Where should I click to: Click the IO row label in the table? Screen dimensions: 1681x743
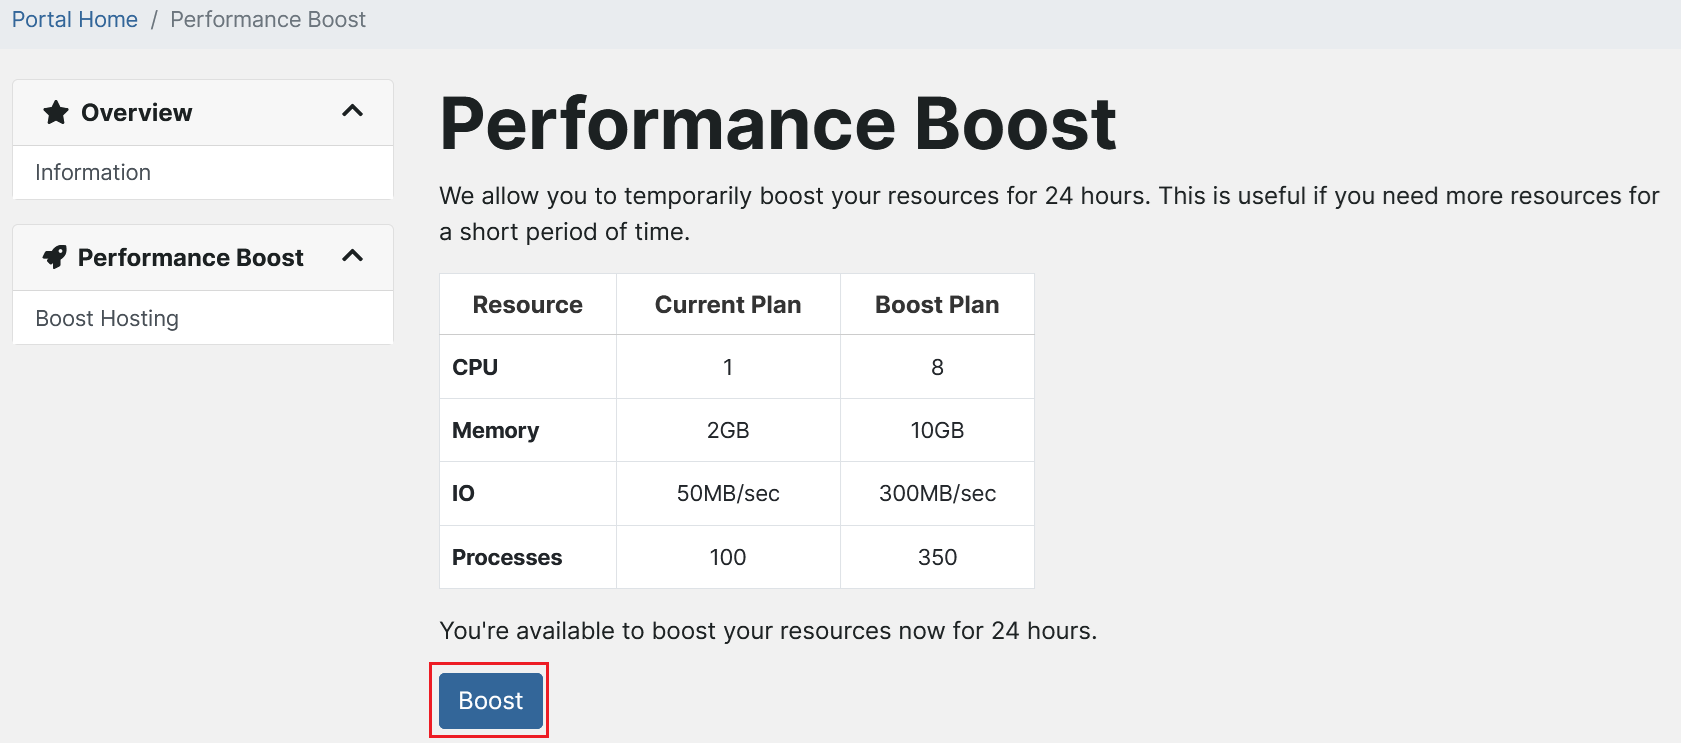(x=463, y=493)
